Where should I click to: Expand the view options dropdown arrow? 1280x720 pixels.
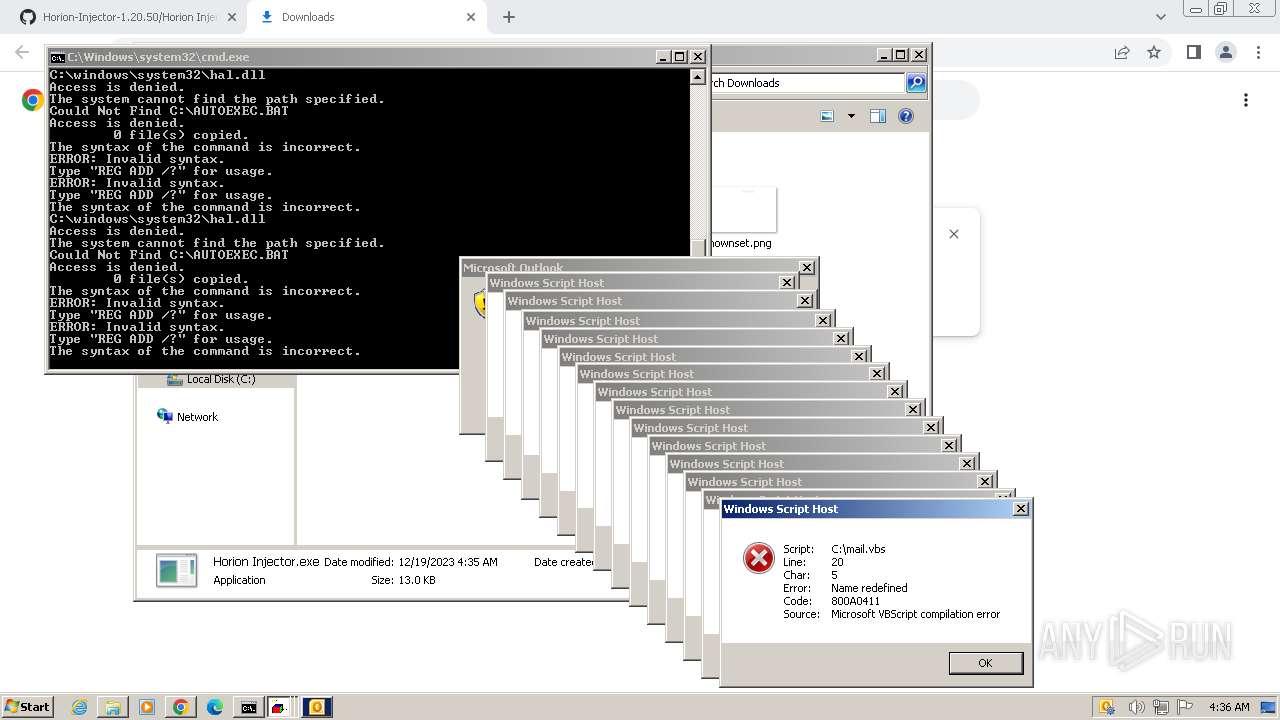tap(851, 116)
